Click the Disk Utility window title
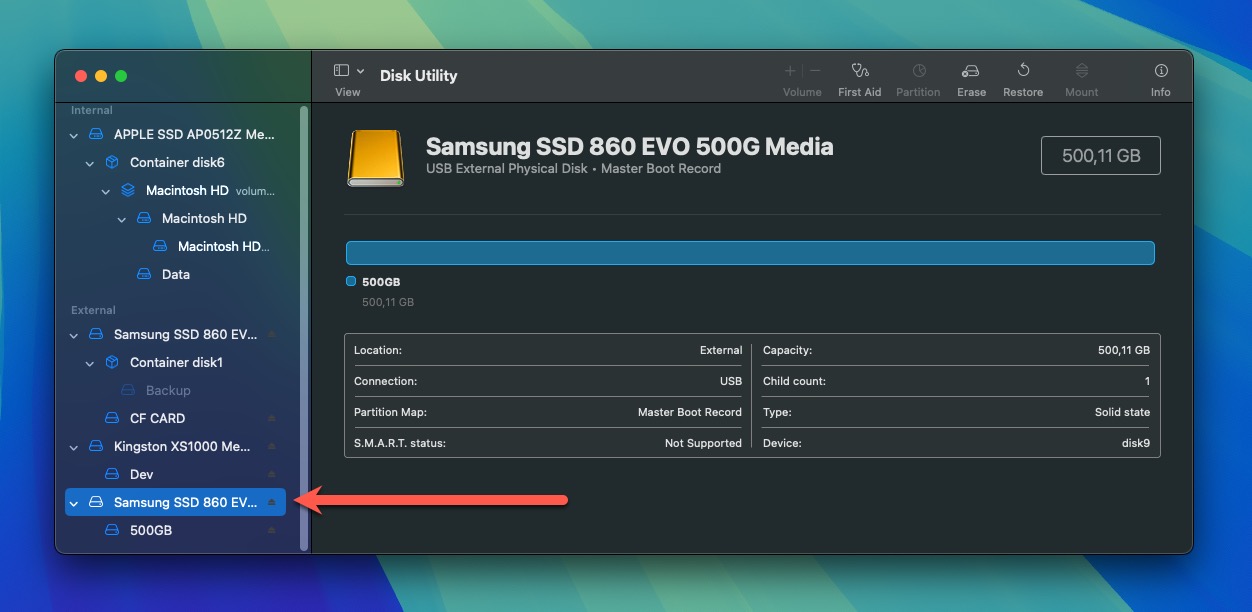Image resolution: width=1252 pixels, height=612 pixels. pos(418,75)
